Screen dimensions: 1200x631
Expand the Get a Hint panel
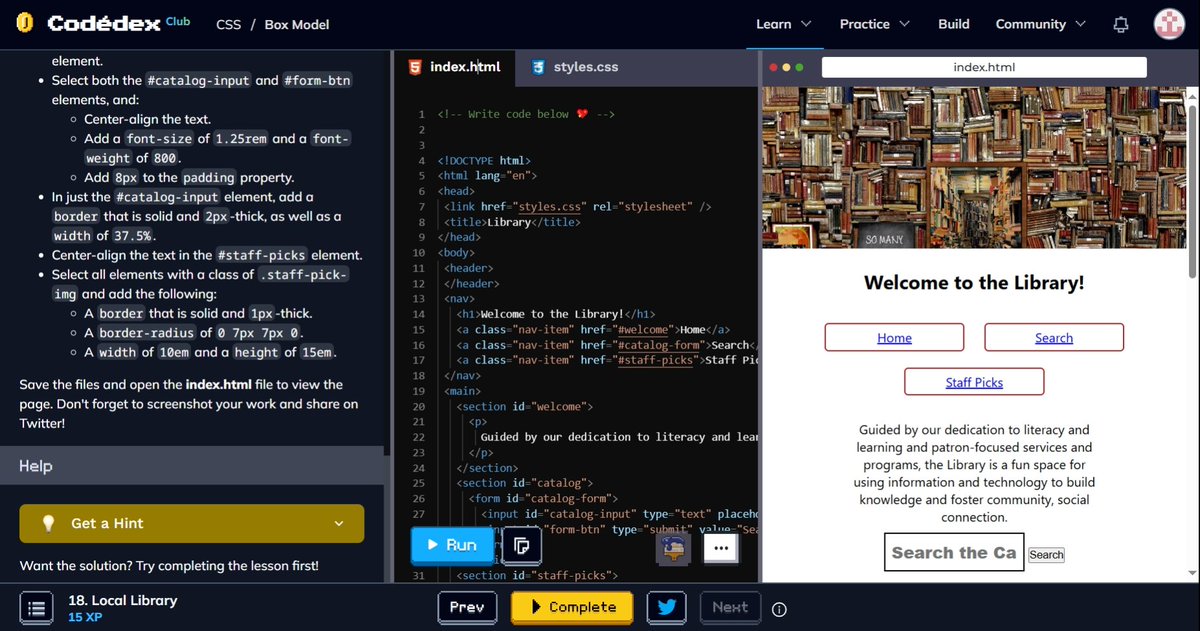(x=190, y=523)
